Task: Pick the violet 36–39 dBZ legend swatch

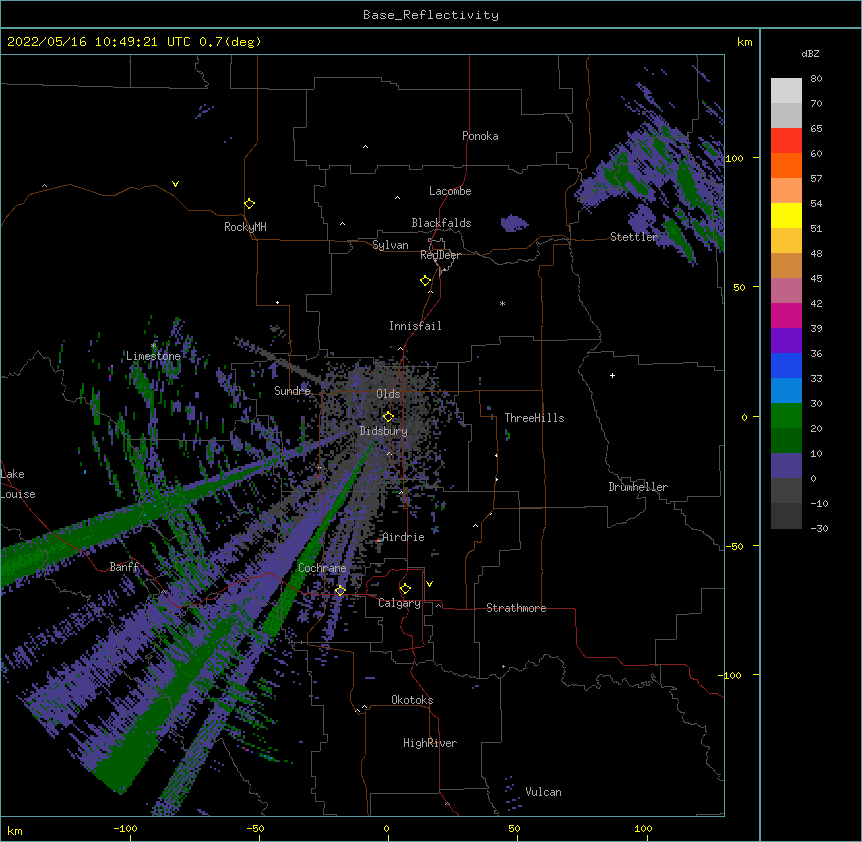Action: tap(786, 341)
